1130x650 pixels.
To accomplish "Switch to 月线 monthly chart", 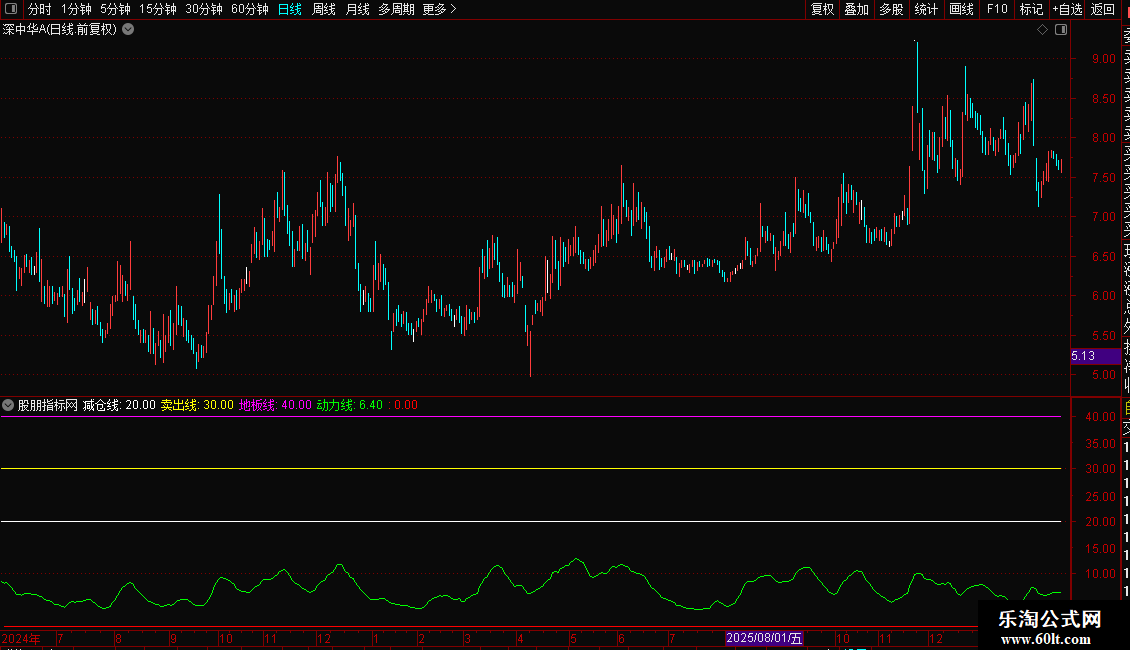I will [x=357, y=9].
